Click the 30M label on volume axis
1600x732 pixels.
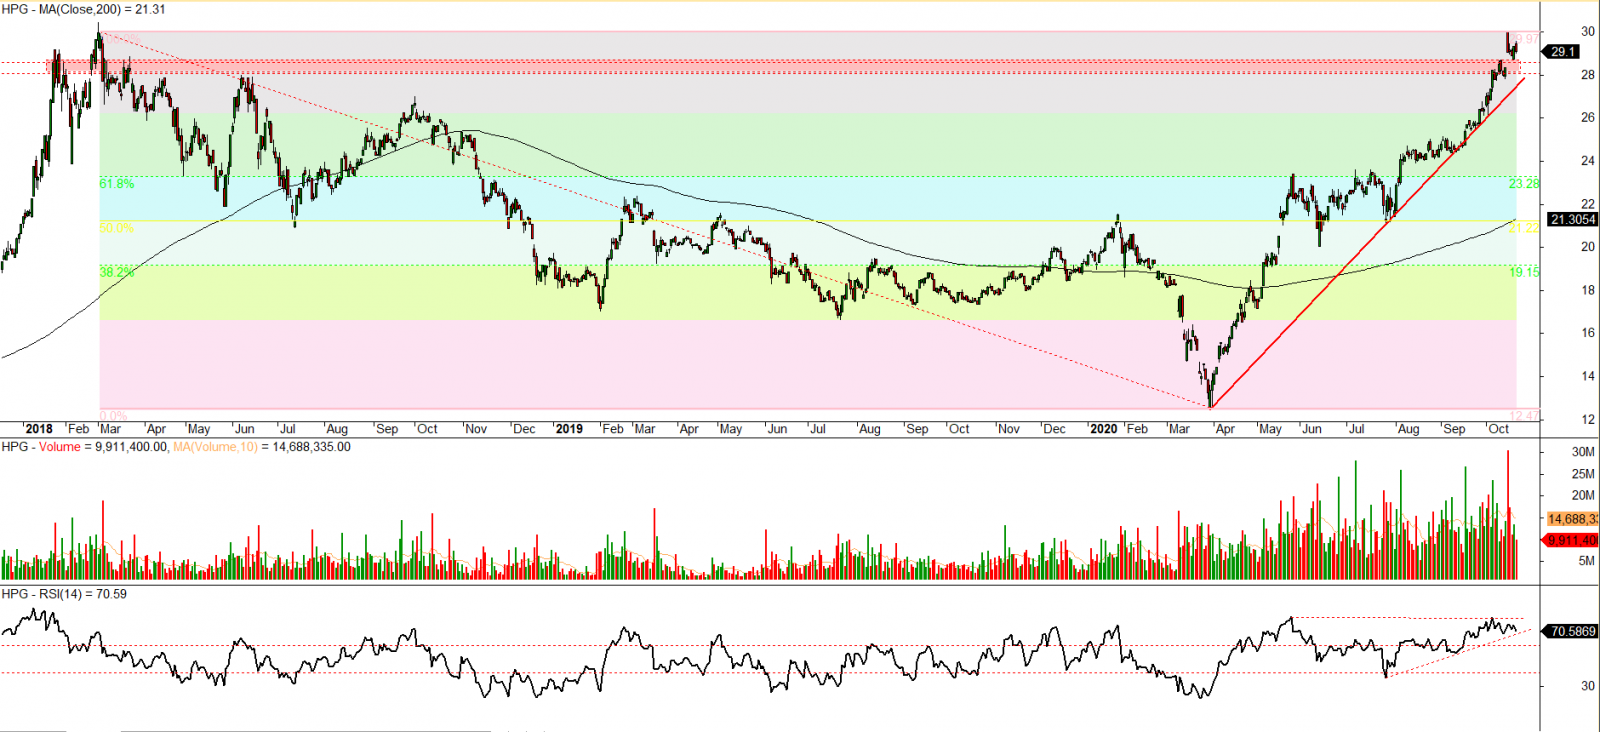point(1583,452)
